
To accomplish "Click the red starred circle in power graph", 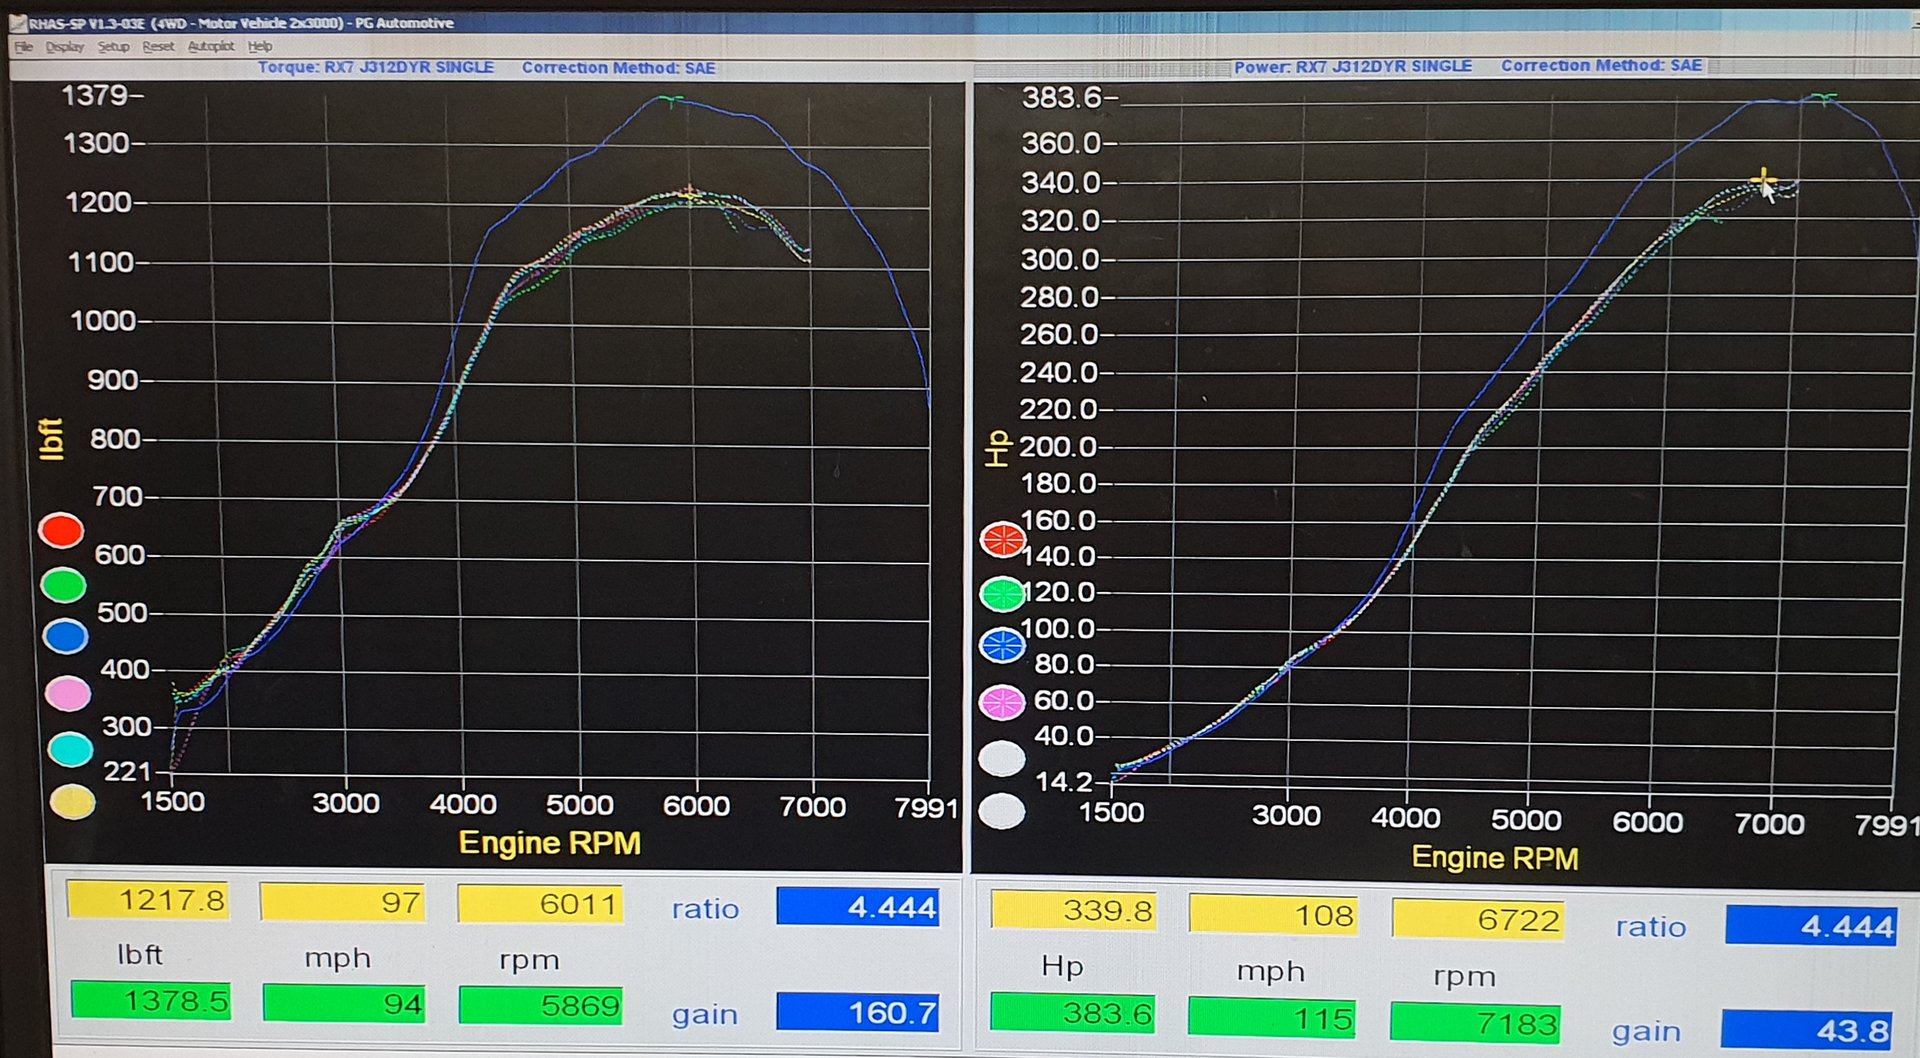I will pyautogui.click(x=1003, y=540).
